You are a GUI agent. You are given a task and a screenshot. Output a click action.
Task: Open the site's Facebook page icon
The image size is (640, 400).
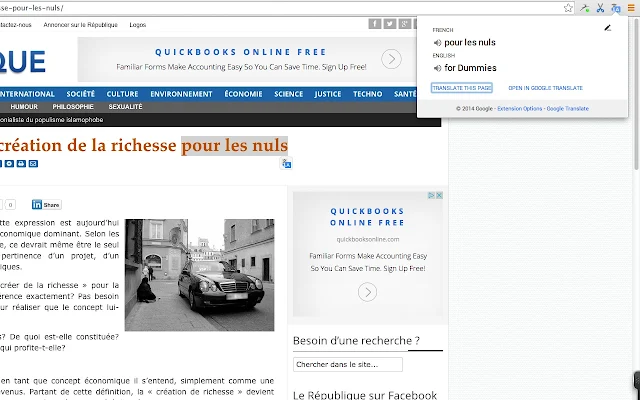point(375,24)
